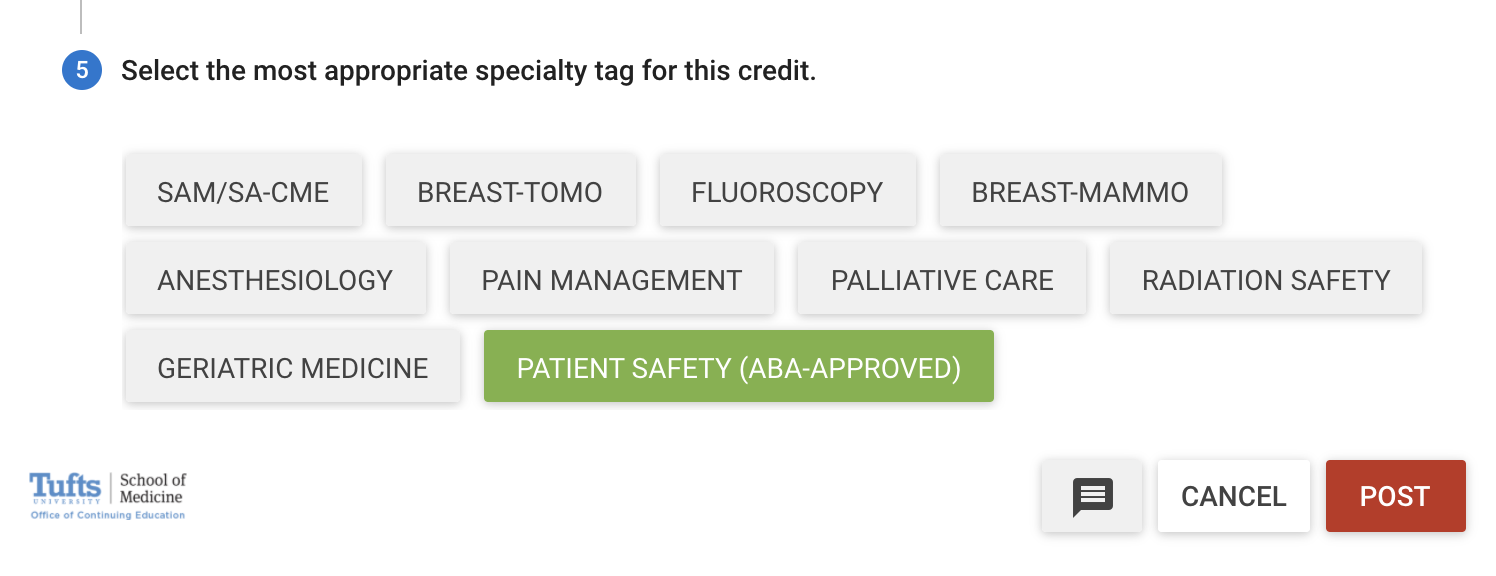Pick the BREAST-MAMMO tag

click(x=1080, y=191)
